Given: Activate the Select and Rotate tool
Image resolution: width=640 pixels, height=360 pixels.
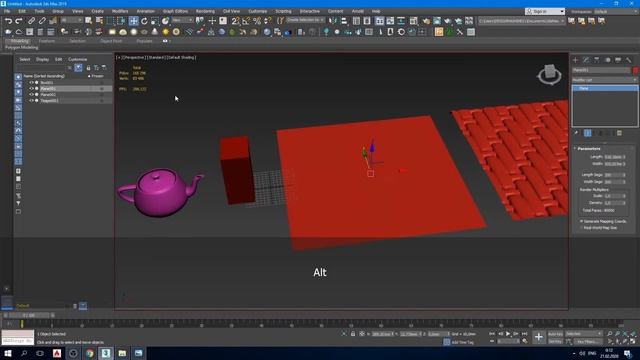Looking at the screenshot, I should [x=144, y=21].
